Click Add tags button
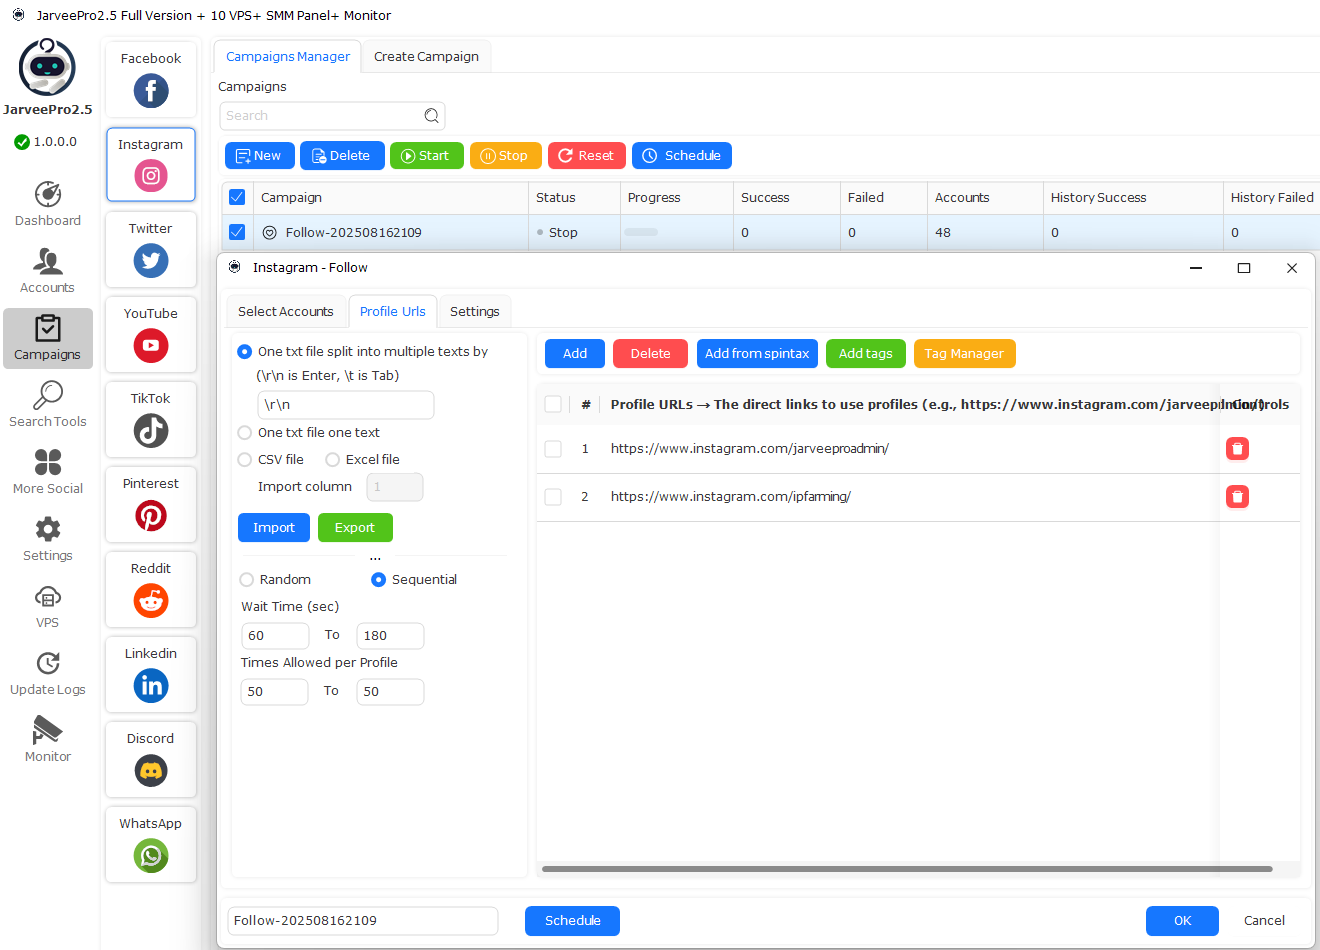Viewport: 1320px width, 950px height. [x=866, y=354]
